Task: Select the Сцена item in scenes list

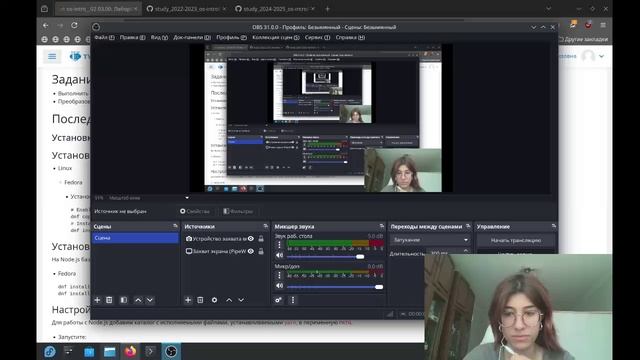Action: coord(136,238)
